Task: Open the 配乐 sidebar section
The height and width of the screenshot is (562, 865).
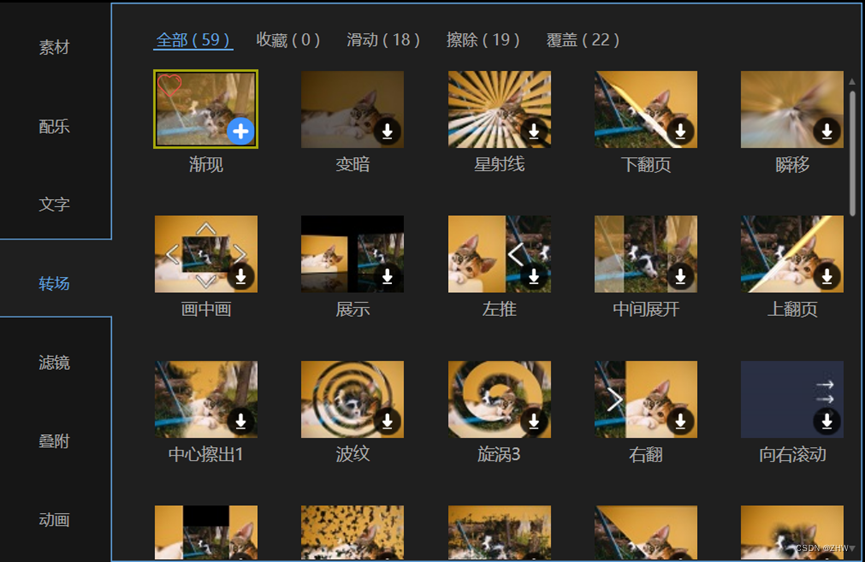Action: click(x=54, y=126)
